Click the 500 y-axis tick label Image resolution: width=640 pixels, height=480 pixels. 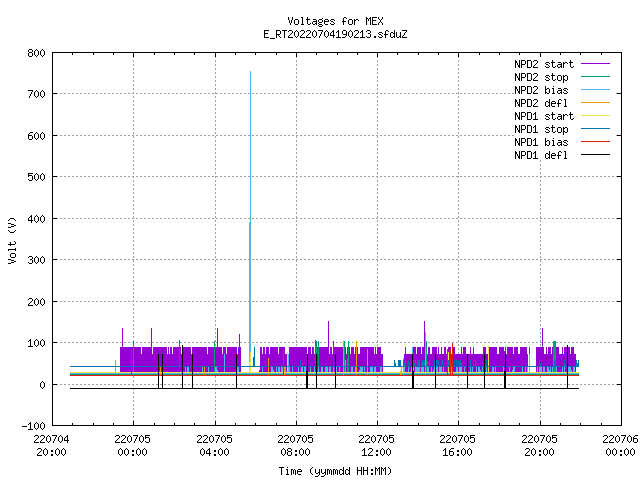pyautogui.click(x=36, y=177)
